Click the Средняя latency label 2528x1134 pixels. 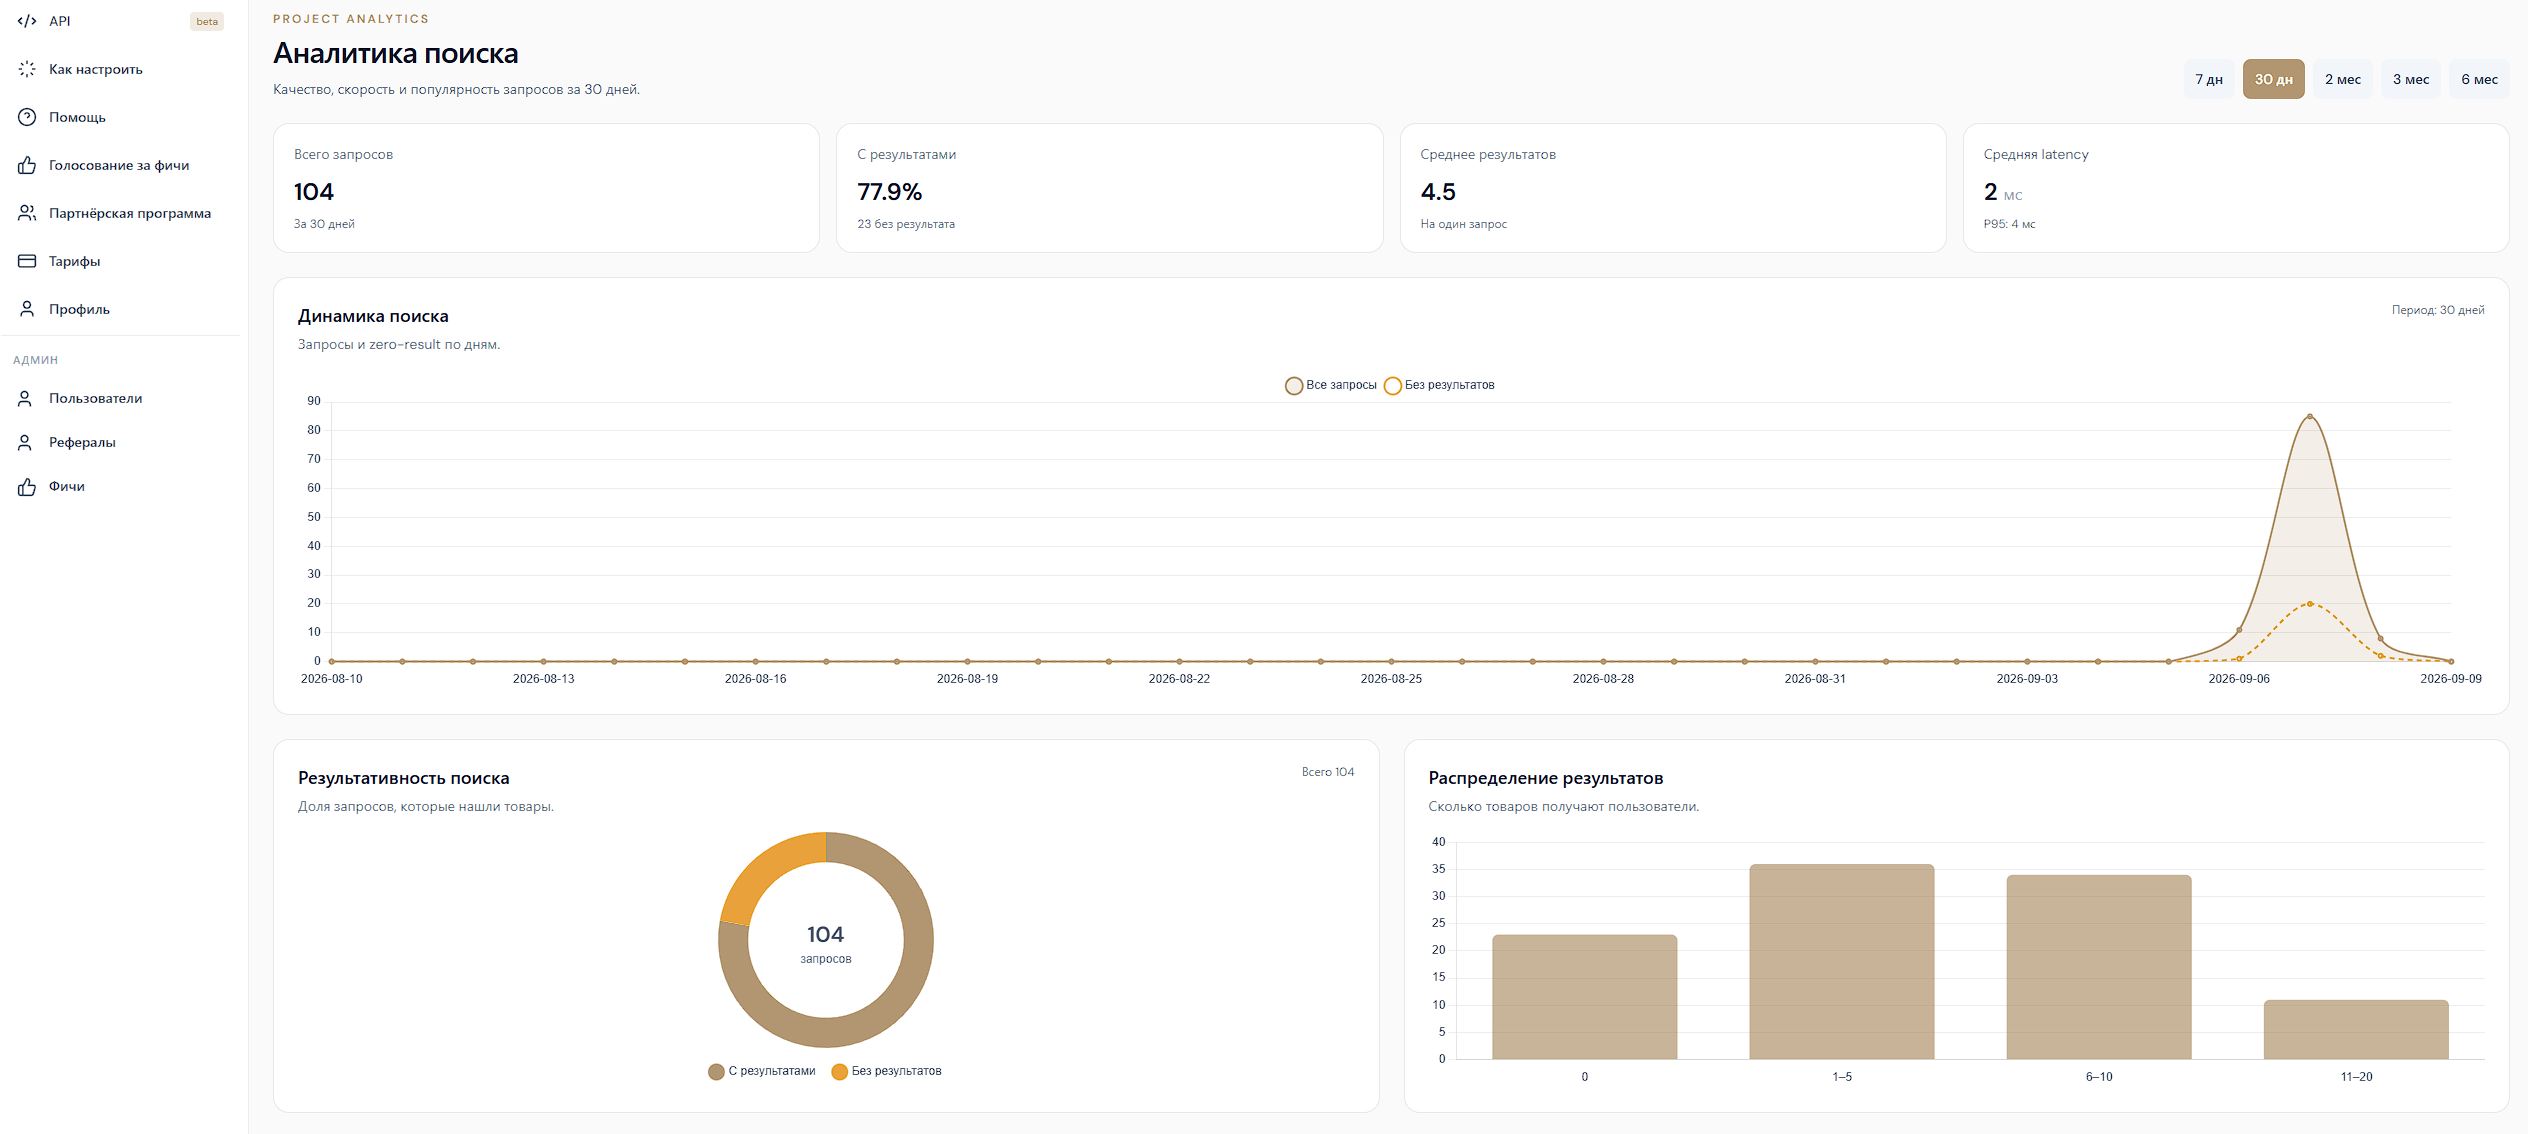[2036, 154]
